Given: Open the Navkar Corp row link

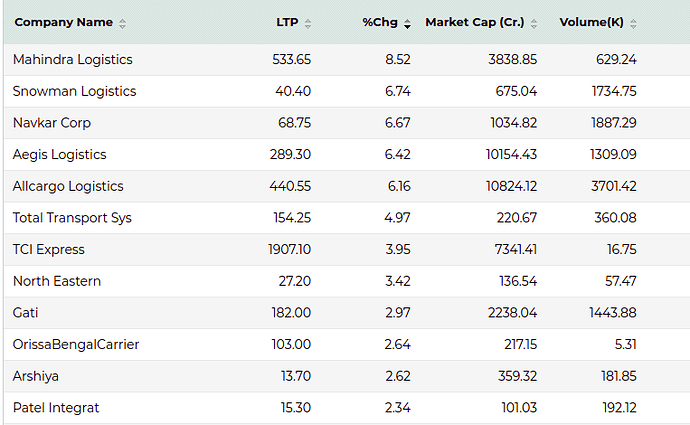Looking at the screenshot, I should click(x=52, y=123).
